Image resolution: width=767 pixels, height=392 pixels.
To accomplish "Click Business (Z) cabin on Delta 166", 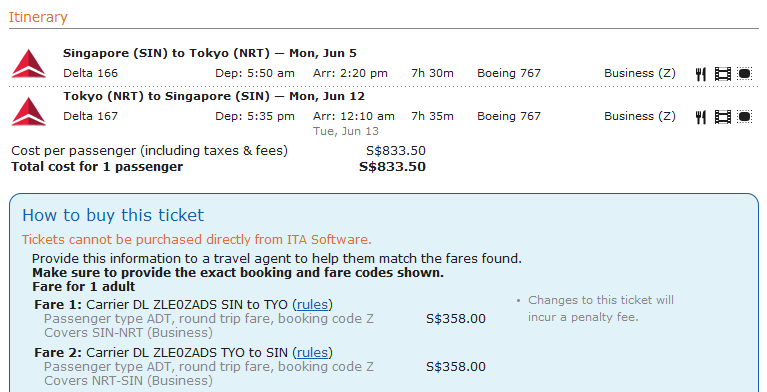I will click(640, 73).
